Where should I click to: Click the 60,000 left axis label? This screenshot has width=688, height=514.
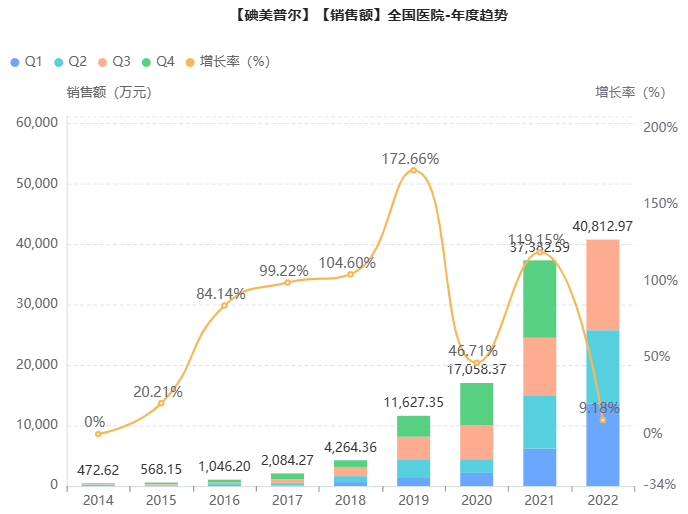[x=37, y=122]
